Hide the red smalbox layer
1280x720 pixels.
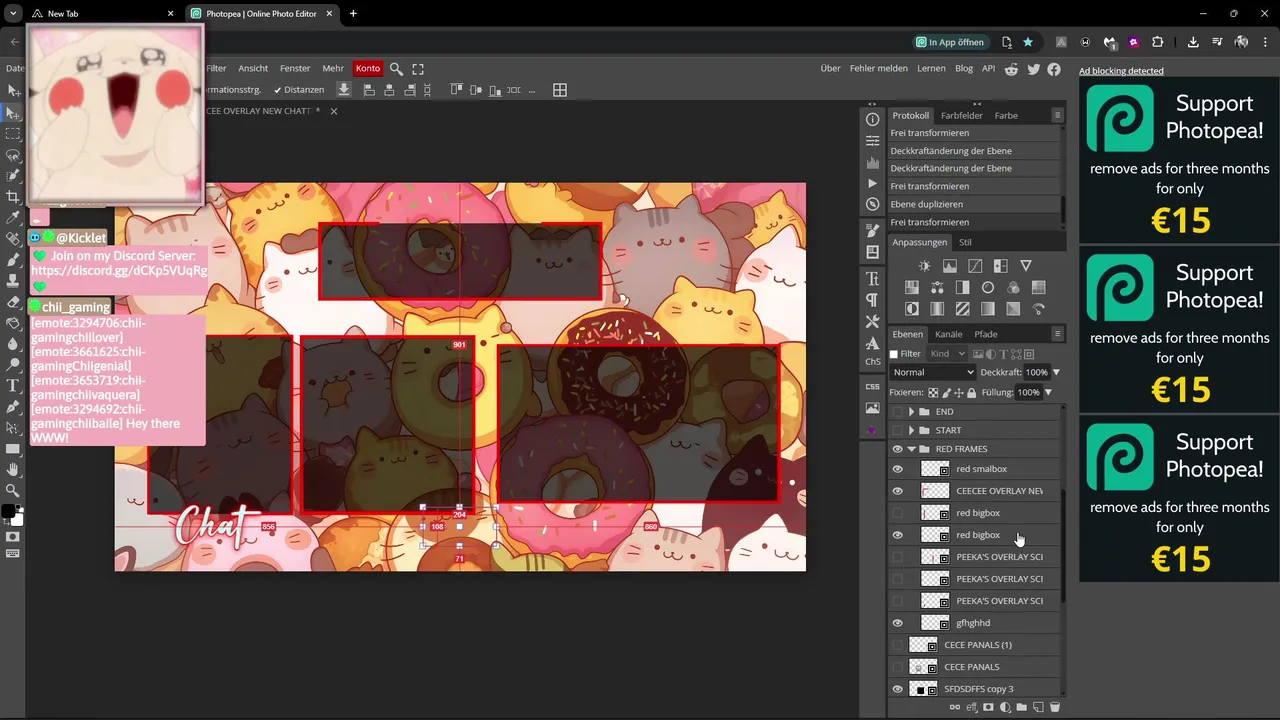point(897,469)
